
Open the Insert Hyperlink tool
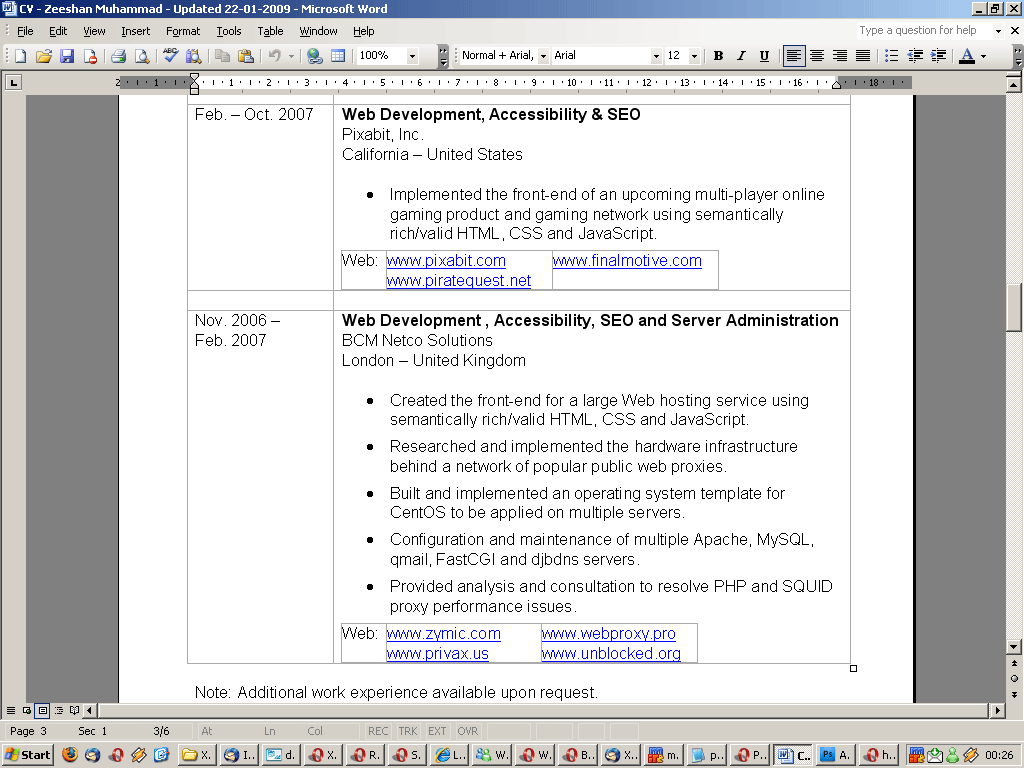point(315,56)
